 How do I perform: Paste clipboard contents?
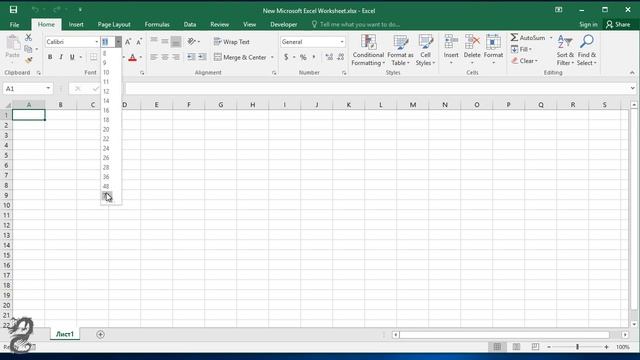pos(13,49)
